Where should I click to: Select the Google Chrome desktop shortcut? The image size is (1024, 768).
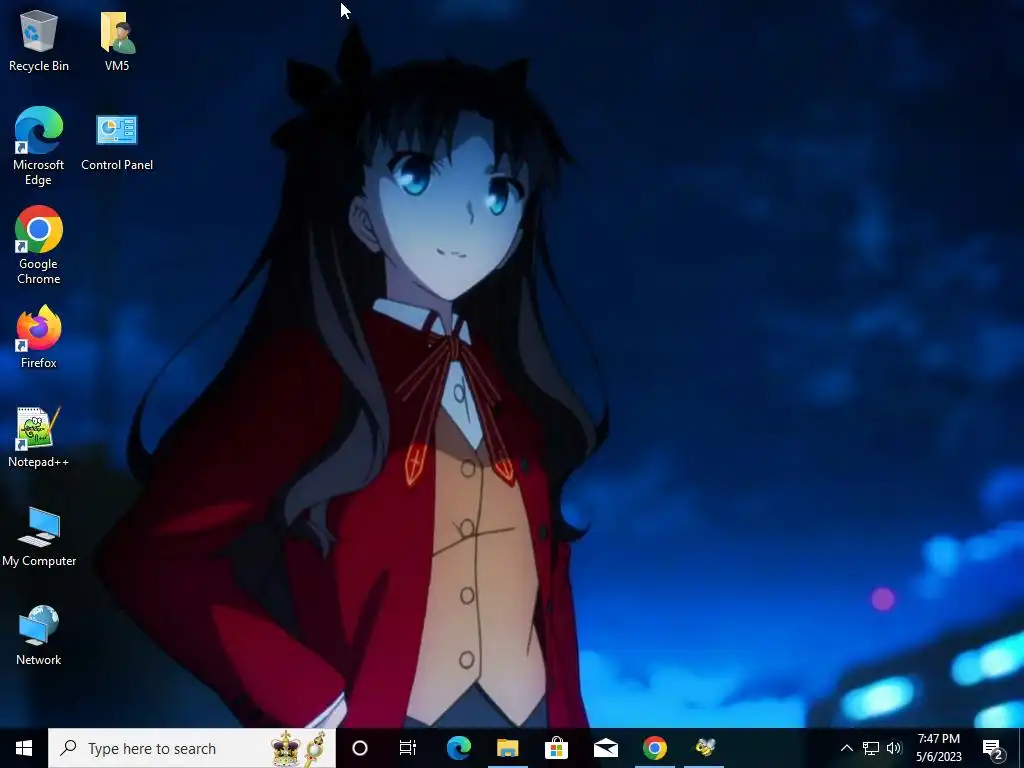[39, 246]
